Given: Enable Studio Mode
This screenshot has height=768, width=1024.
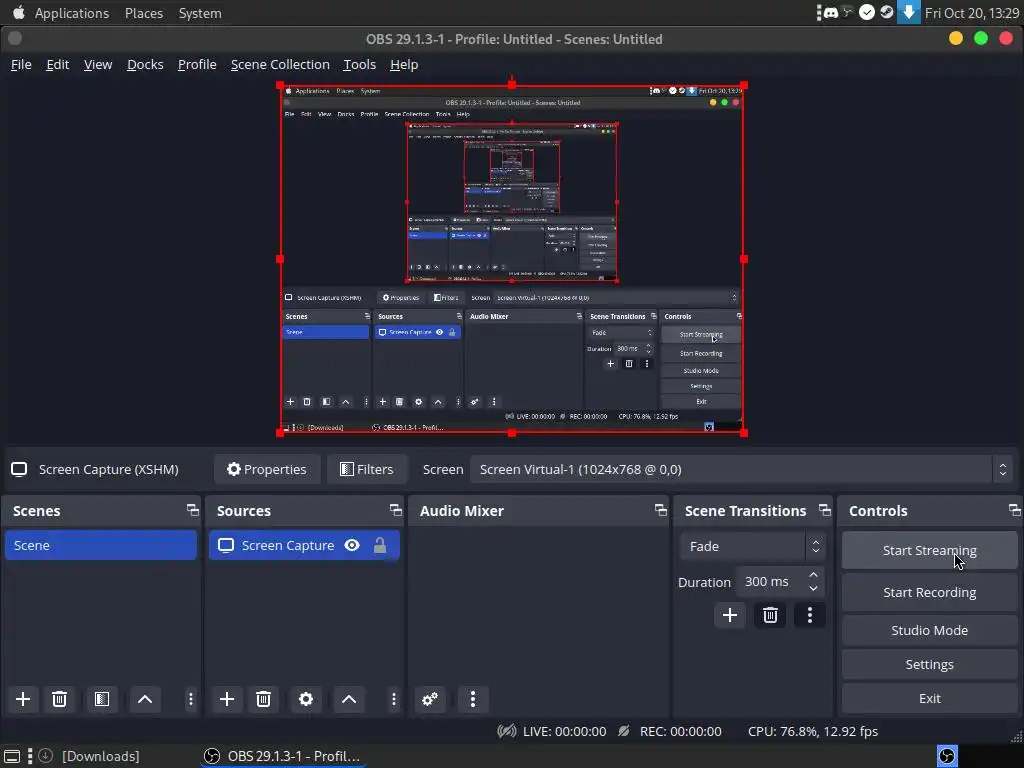Looking at the screenshot, I should click(x=929, y=630).
